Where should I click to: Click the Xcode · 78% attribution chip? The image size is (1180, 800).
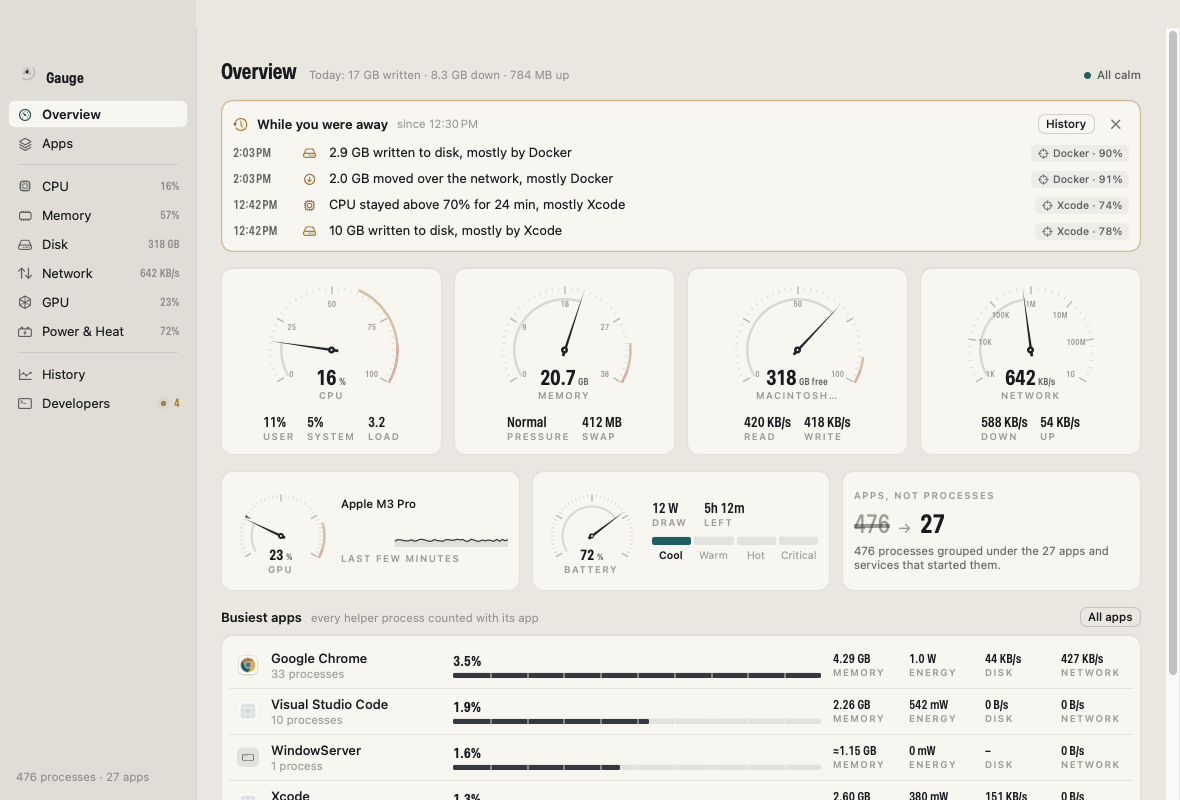click(x=1081, y=231)
